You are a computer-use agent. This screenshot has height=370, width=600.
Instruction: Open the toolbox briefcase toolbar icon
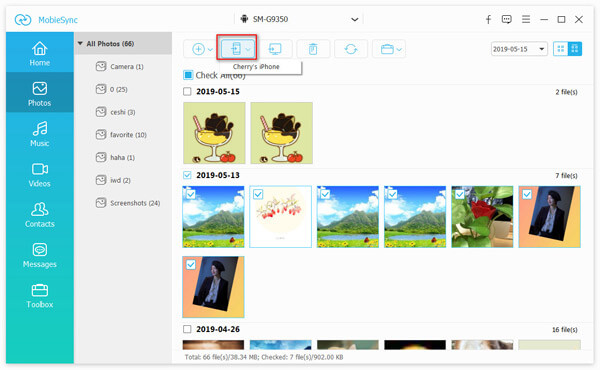pyautogui.click(x=387, y=49)
